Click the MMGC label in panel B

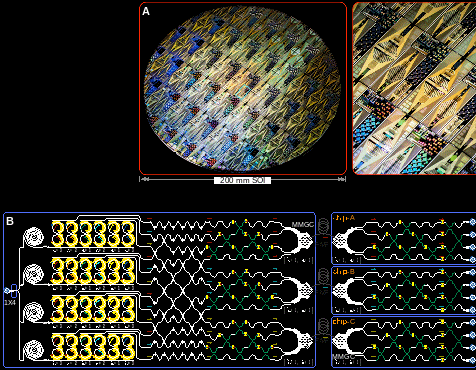[303, 225]
